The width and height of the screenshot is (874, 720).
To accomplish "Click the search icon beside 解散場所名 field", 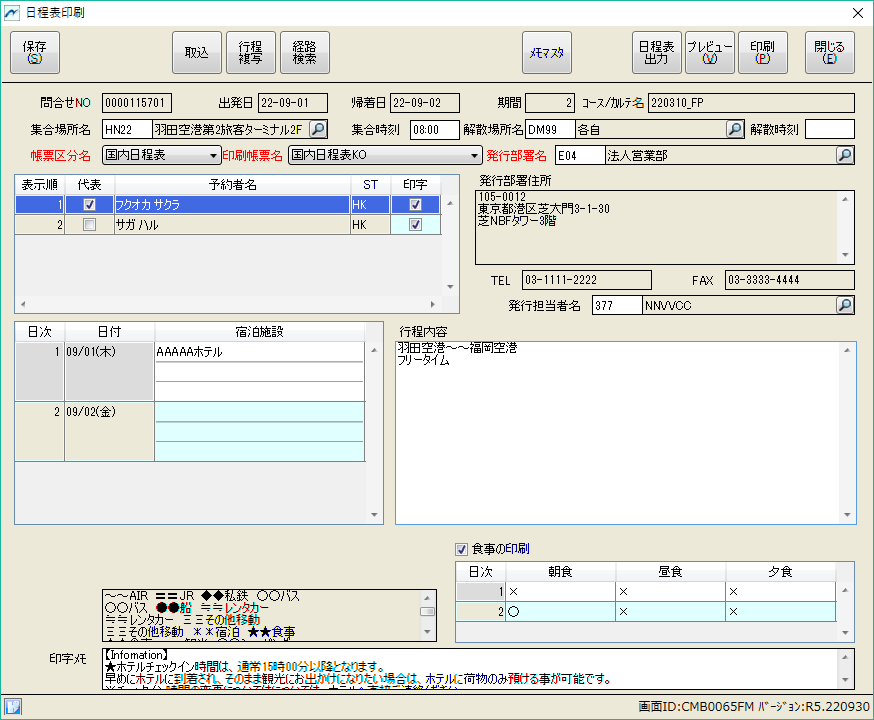I will pyautogui.click(x=735, y=129).
